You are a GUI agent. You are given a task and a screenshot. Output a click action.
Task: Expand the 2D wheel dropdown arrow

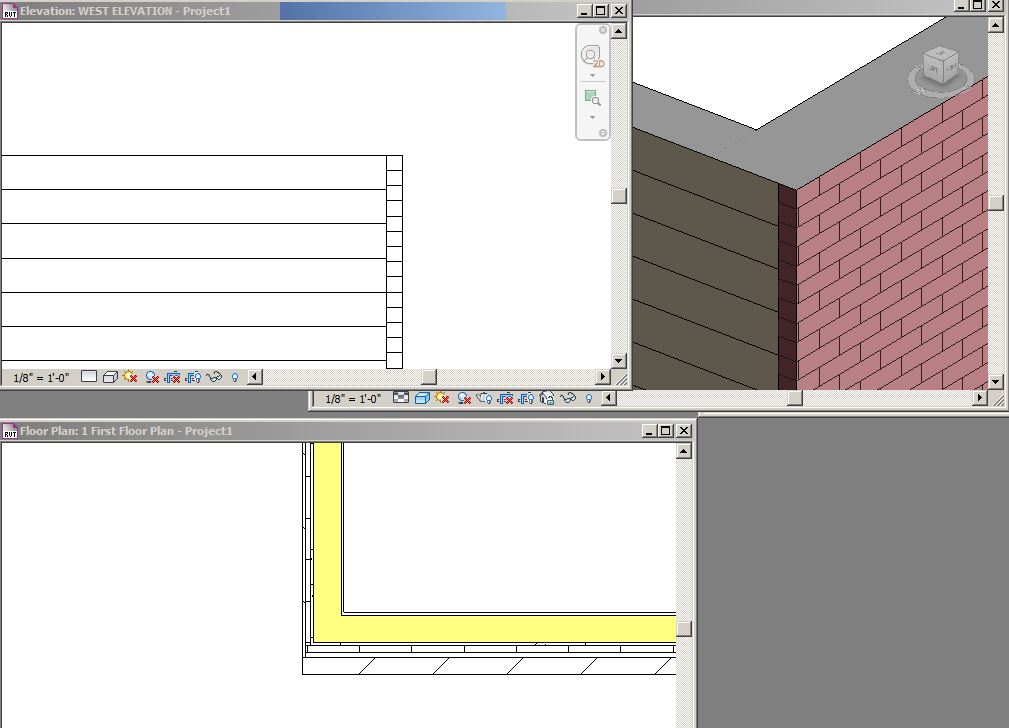(592, 76)
